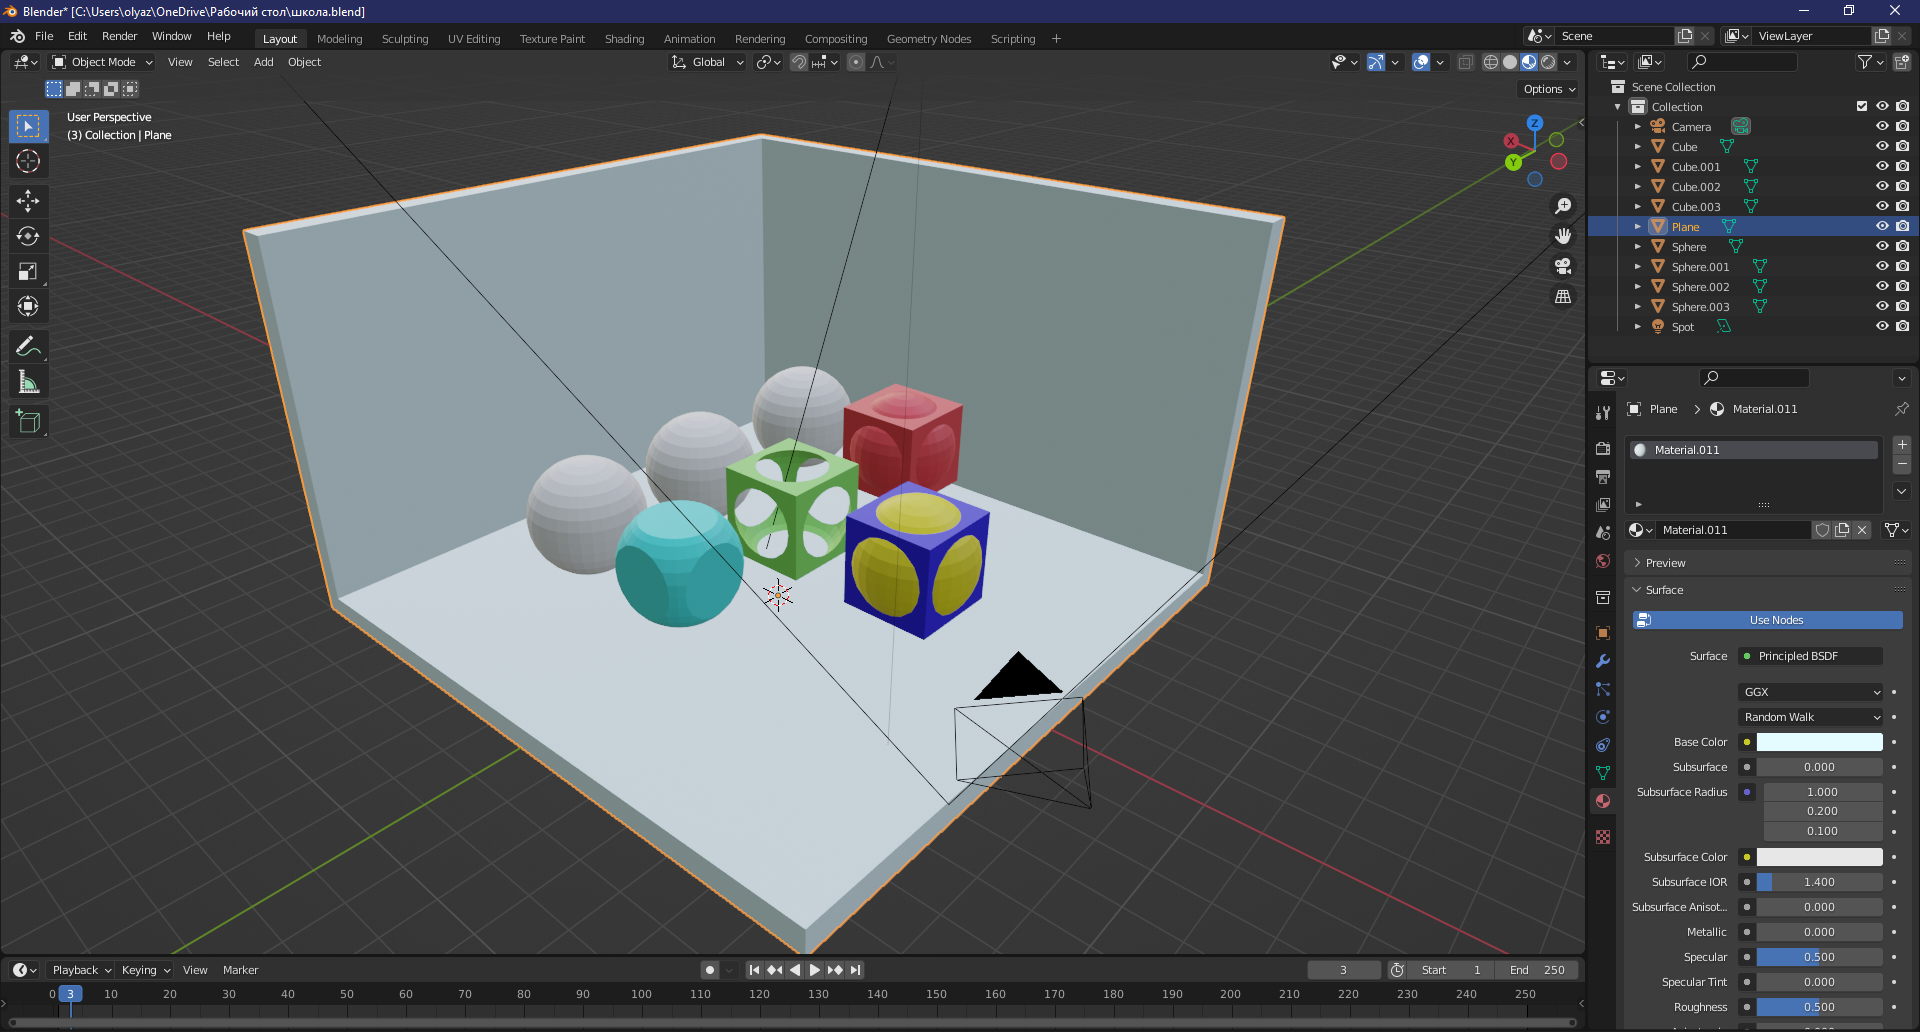Open the Physics properties tab
This screenshot has width=1920, height=1032.
click(1603, 716)
